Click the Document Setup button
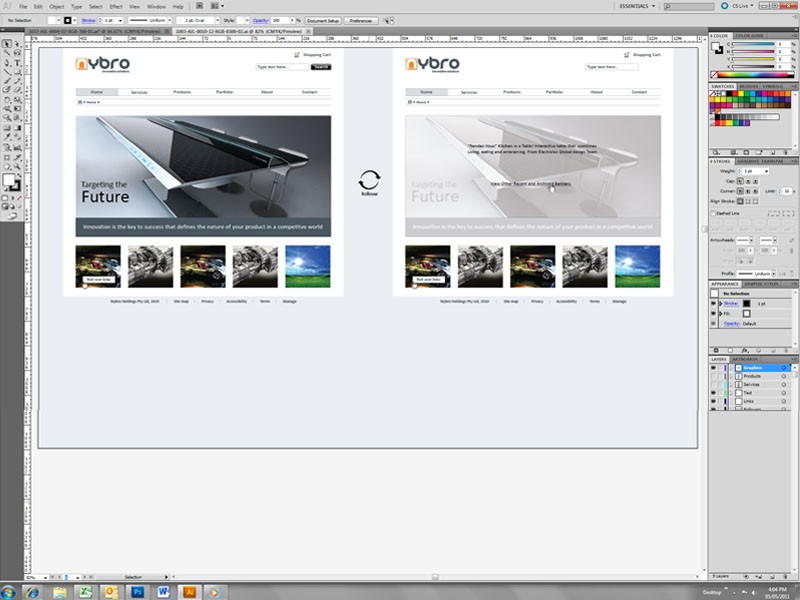The image size is (800, 600). click(x=323, y=20)
